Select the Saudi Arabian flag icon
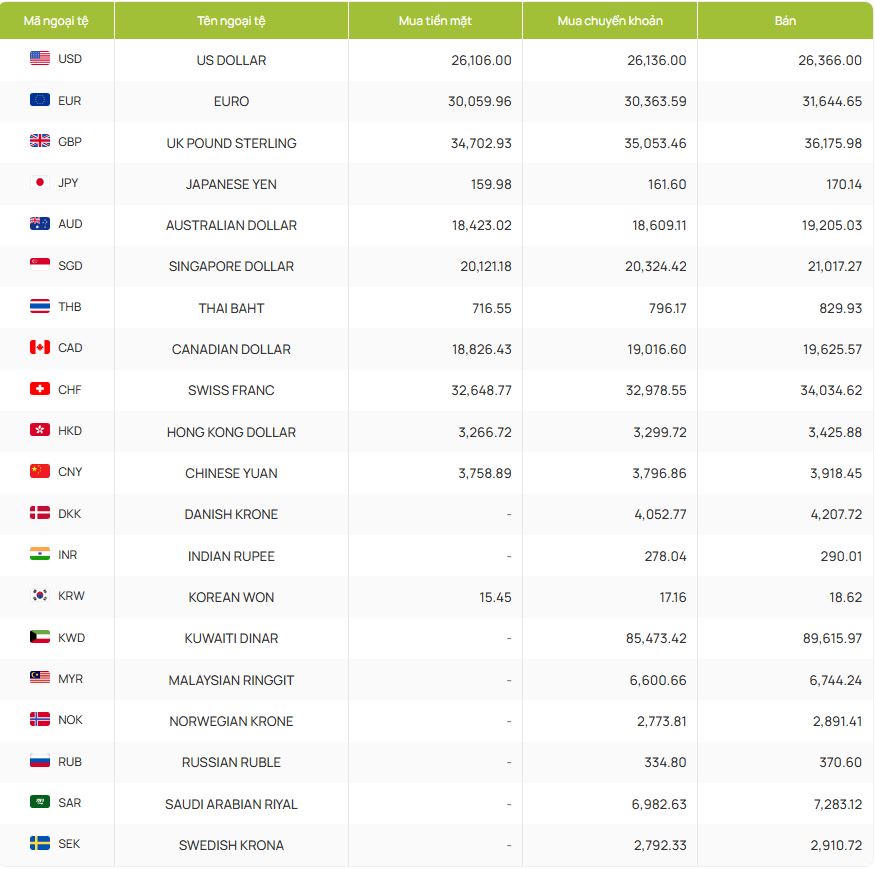875x869 pixels. (40, 802)
